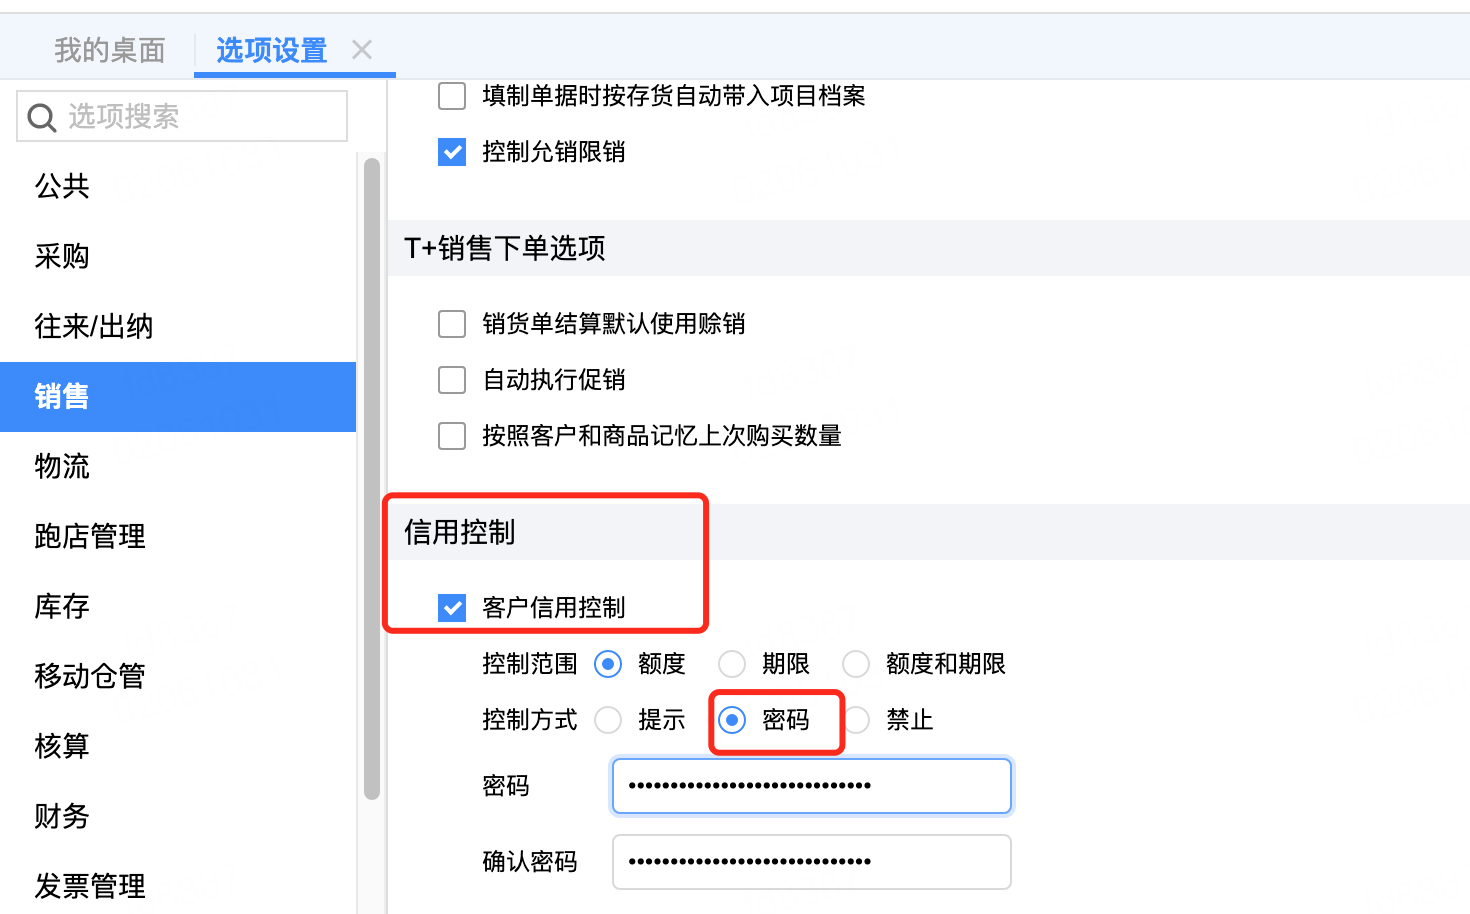Click the 密码 password field
Viewport: 1470px width, 914px height.
812,786
